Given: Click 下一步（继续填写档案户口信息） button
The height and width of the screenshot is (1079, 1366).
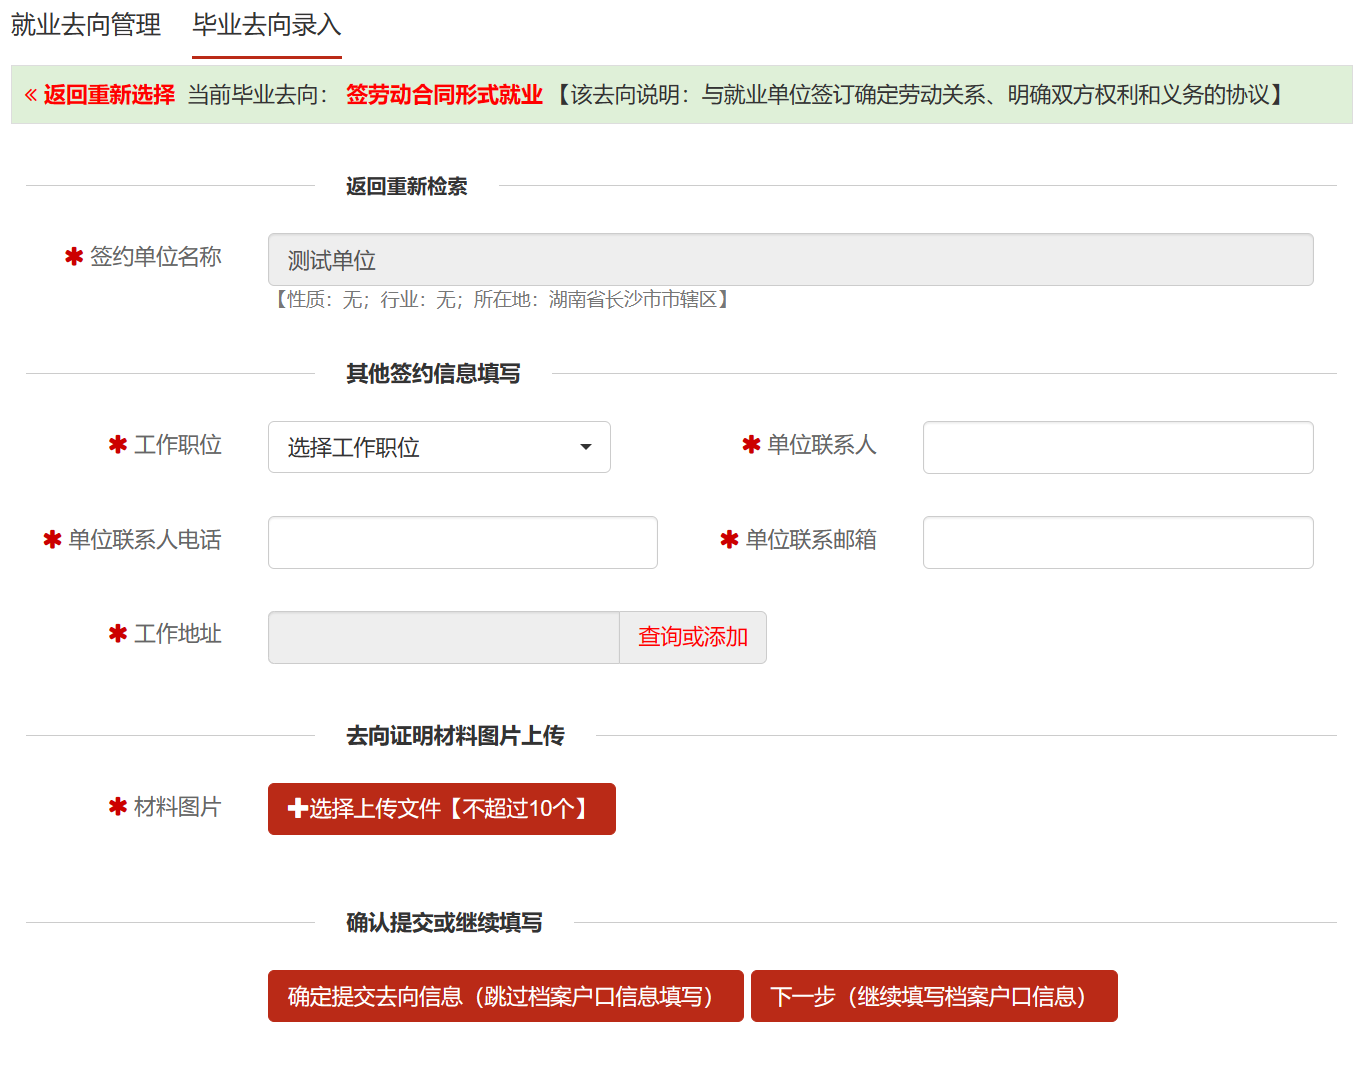Looking at the screenshot, I should click(934, 996).
